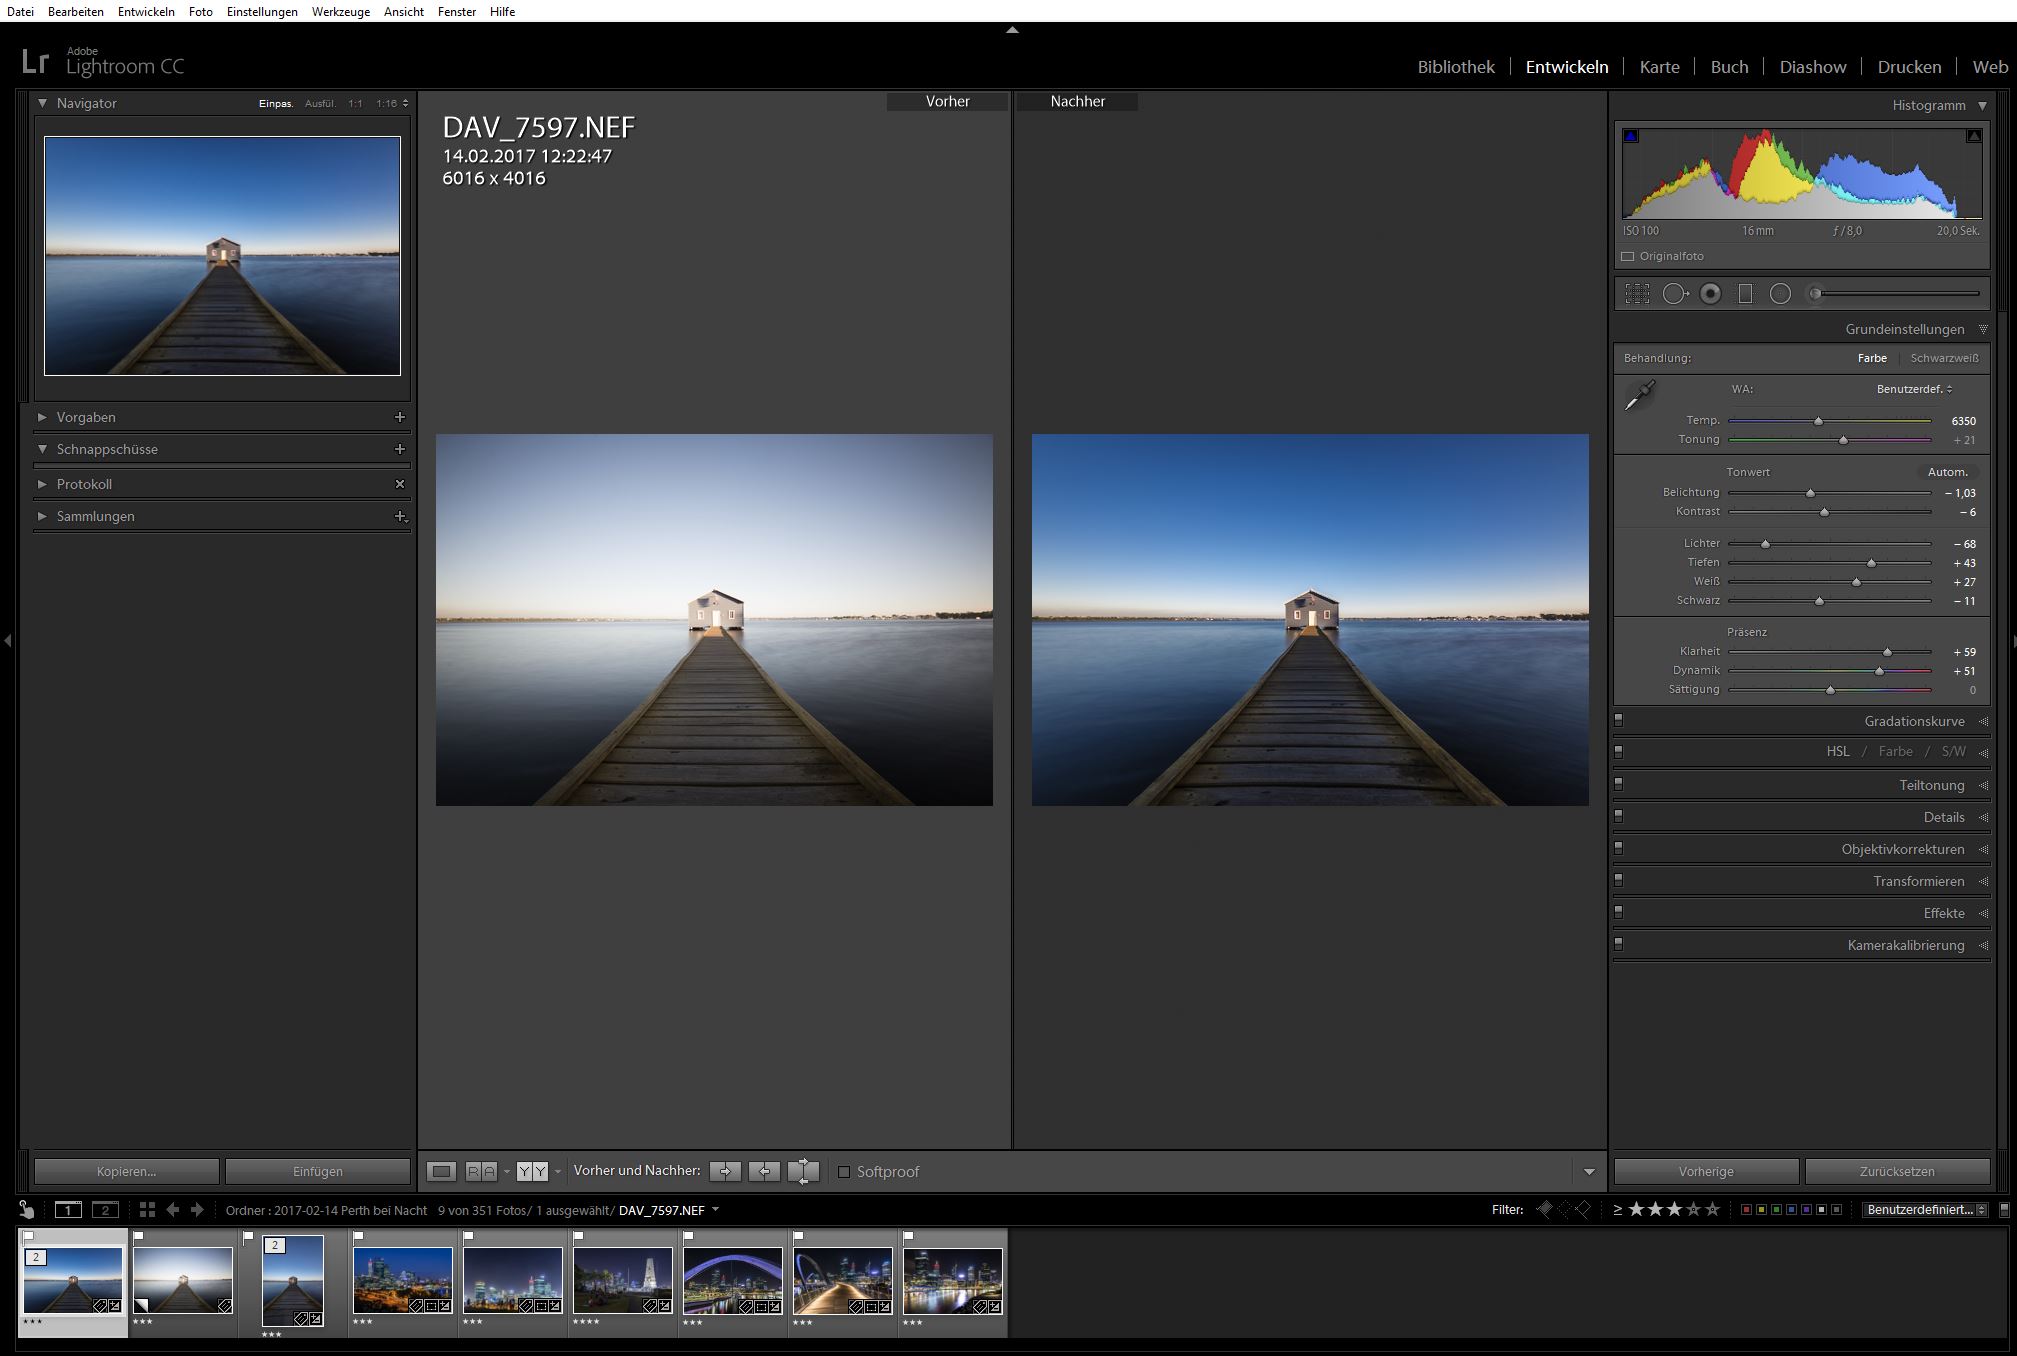Pick the white balance eyedropper
Viewport: 2017px width, 1356px height.
[1639, 396]
